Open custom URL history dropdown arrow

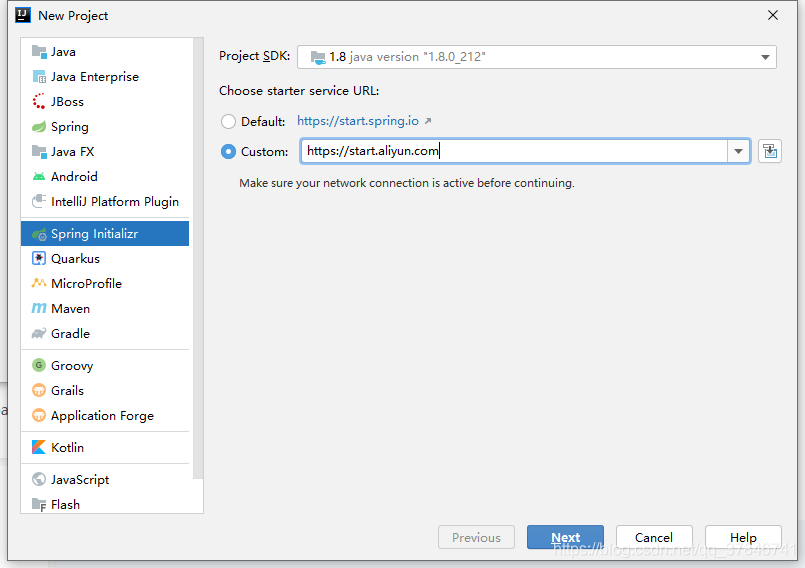[x=738, y=152]
